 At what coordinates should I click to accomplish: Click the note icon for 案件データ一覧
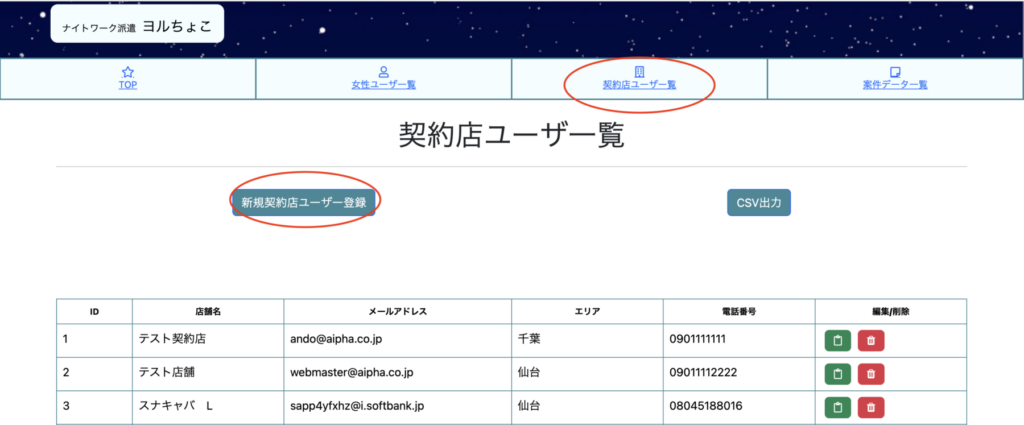pyautogui.click(x=895, y=72)
